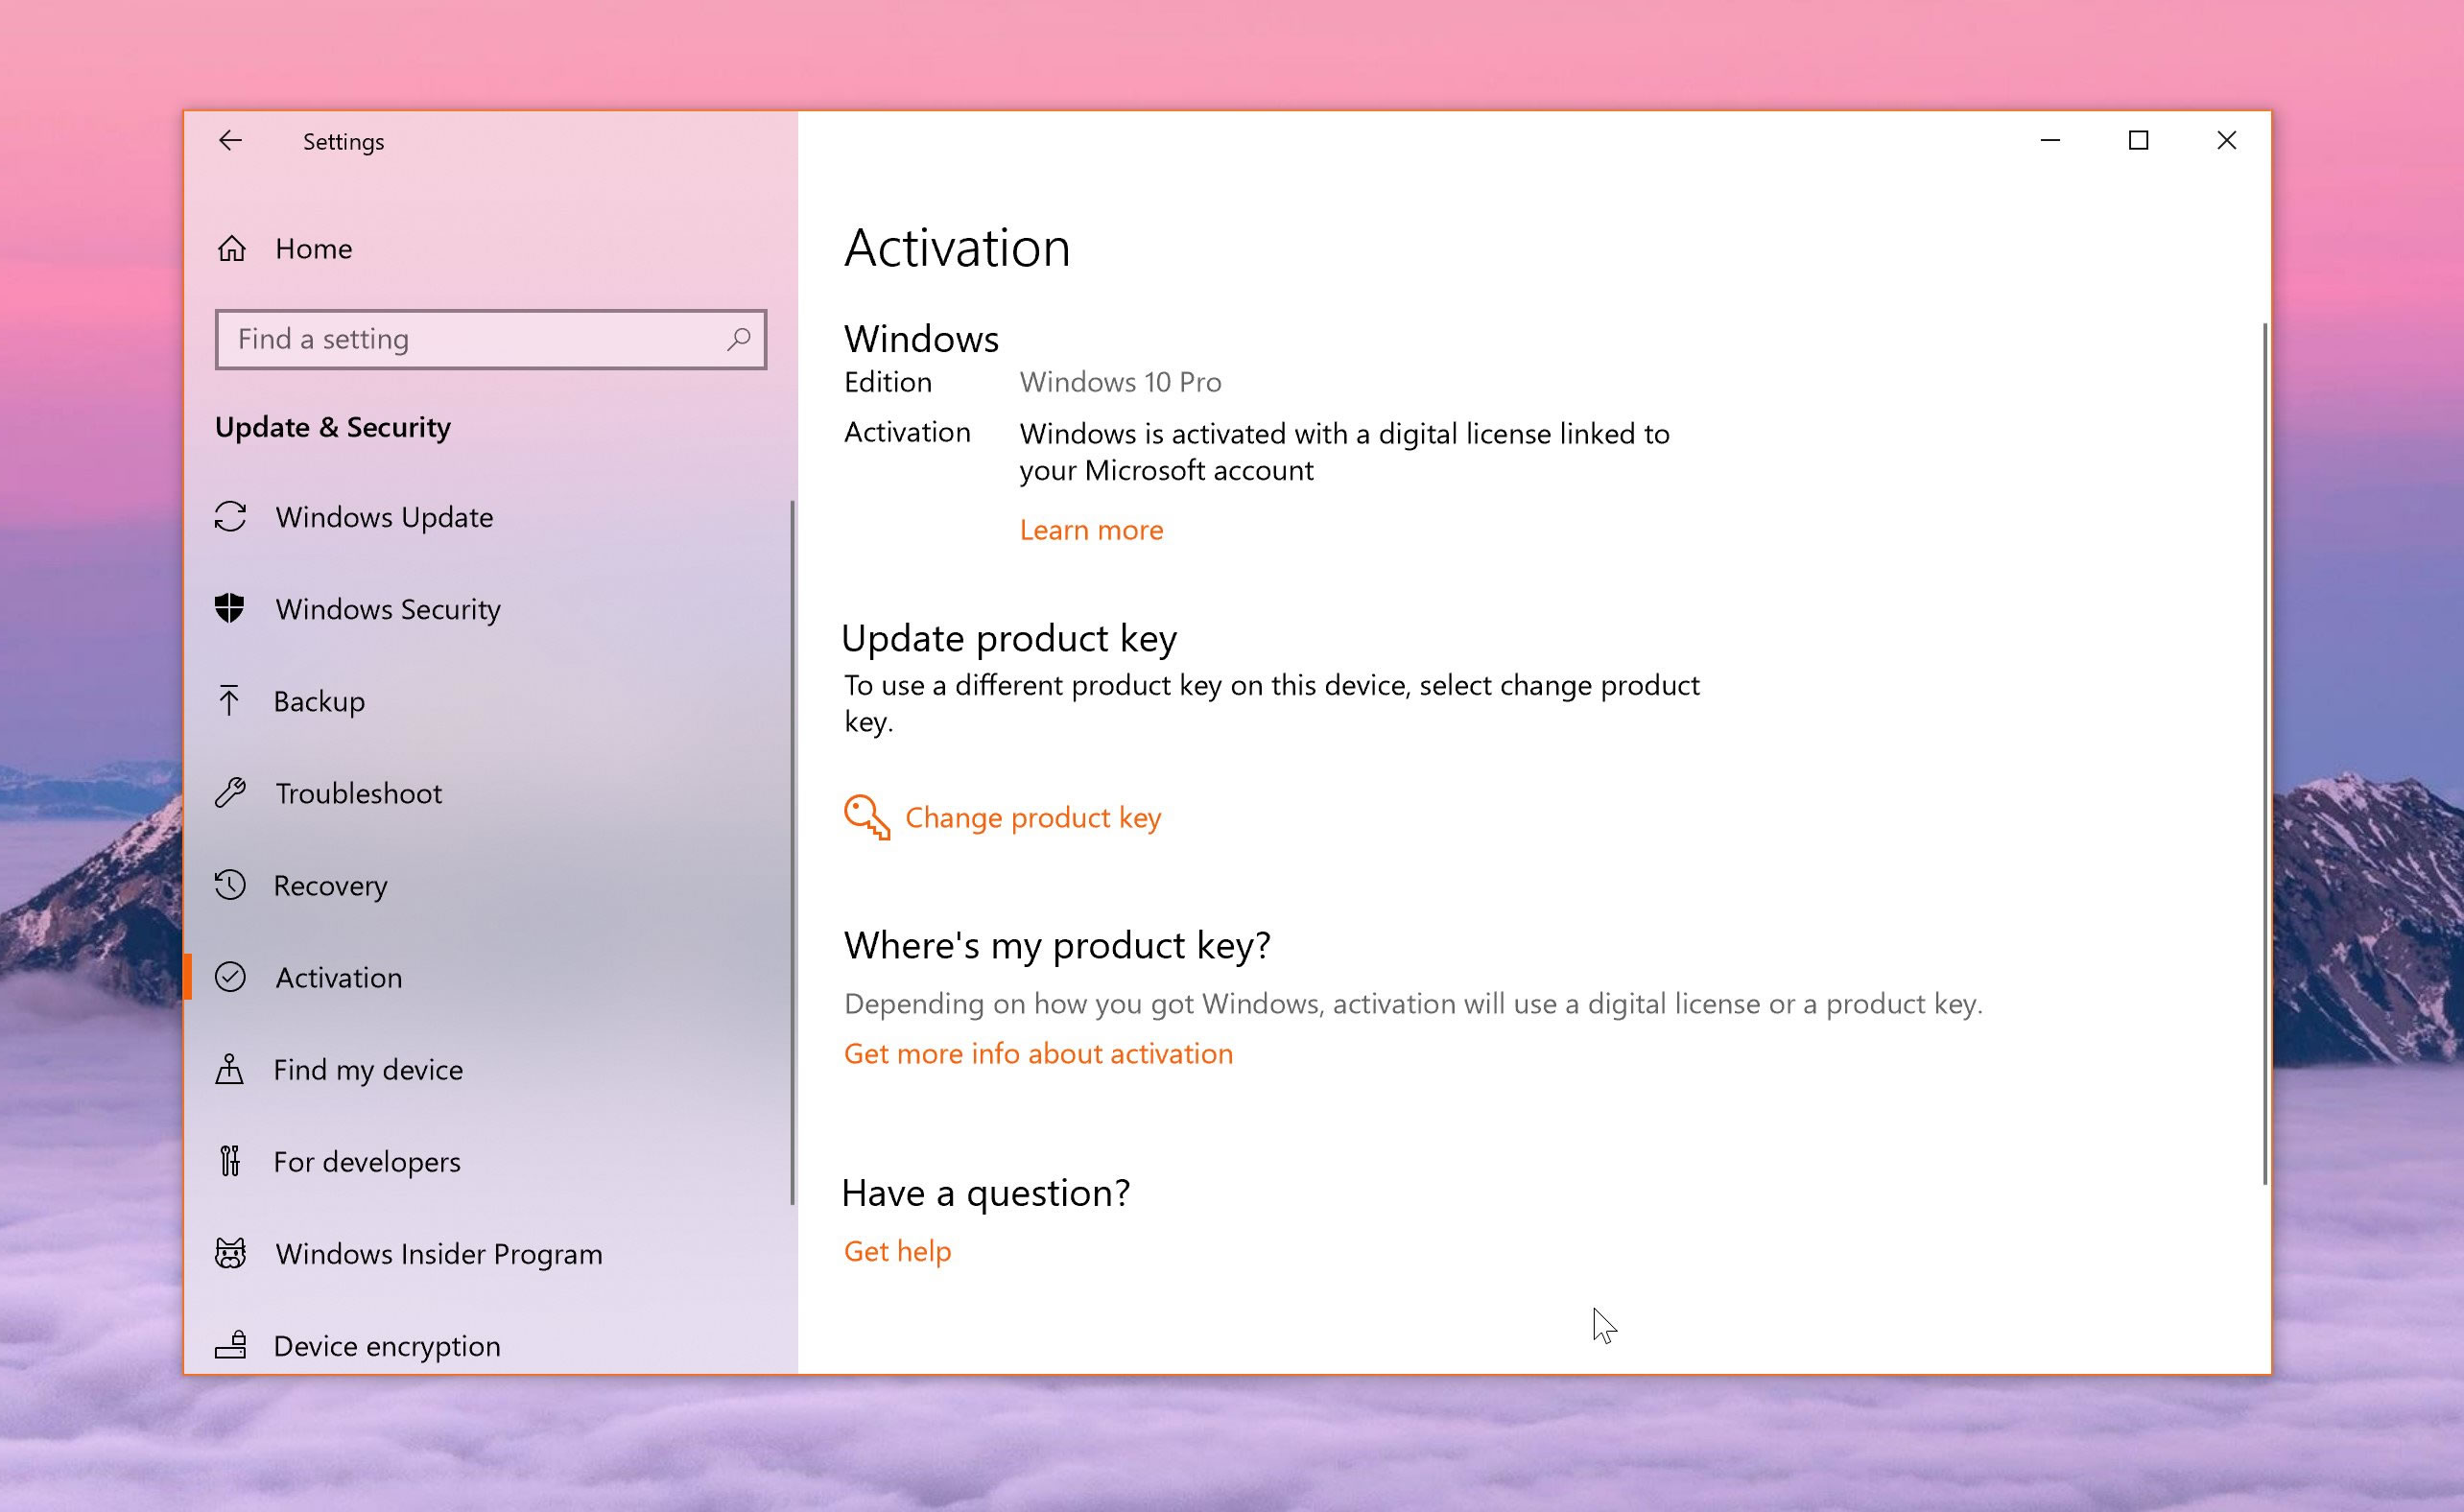This screenshot has height=1512, width=2464.
Task: Click the Troubleshoot wrench icon
Action: coord(230,793)
